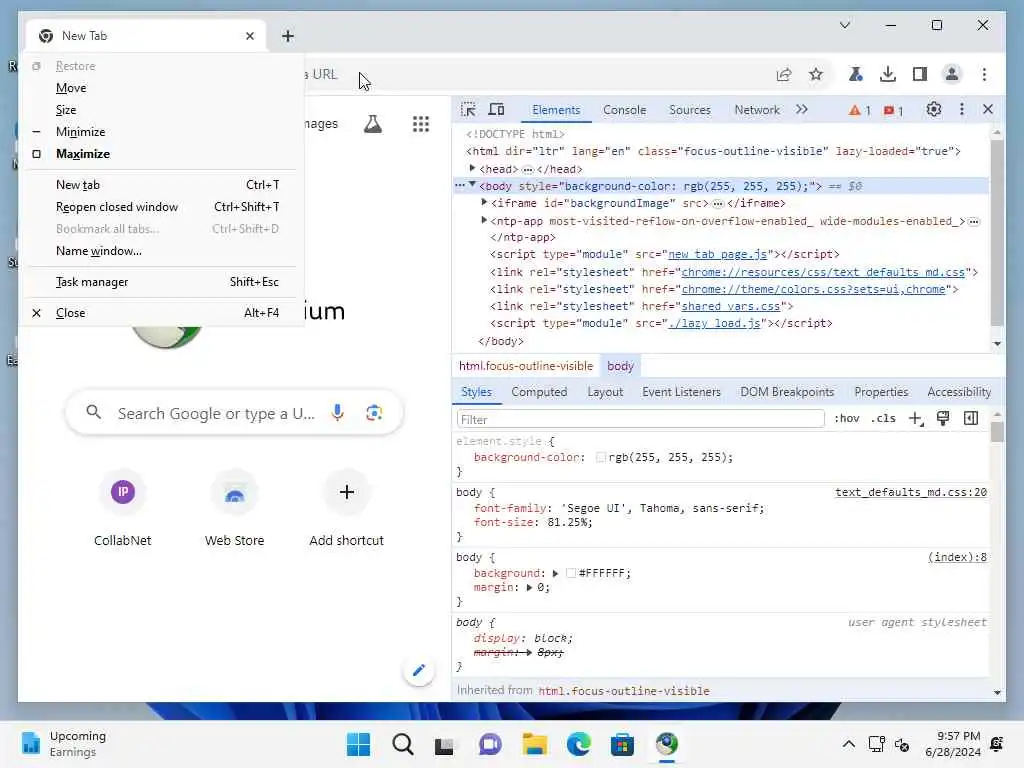Bookmark this tab with the star icon
This screenshot has height=768, width=1024.
click(816, 74)
